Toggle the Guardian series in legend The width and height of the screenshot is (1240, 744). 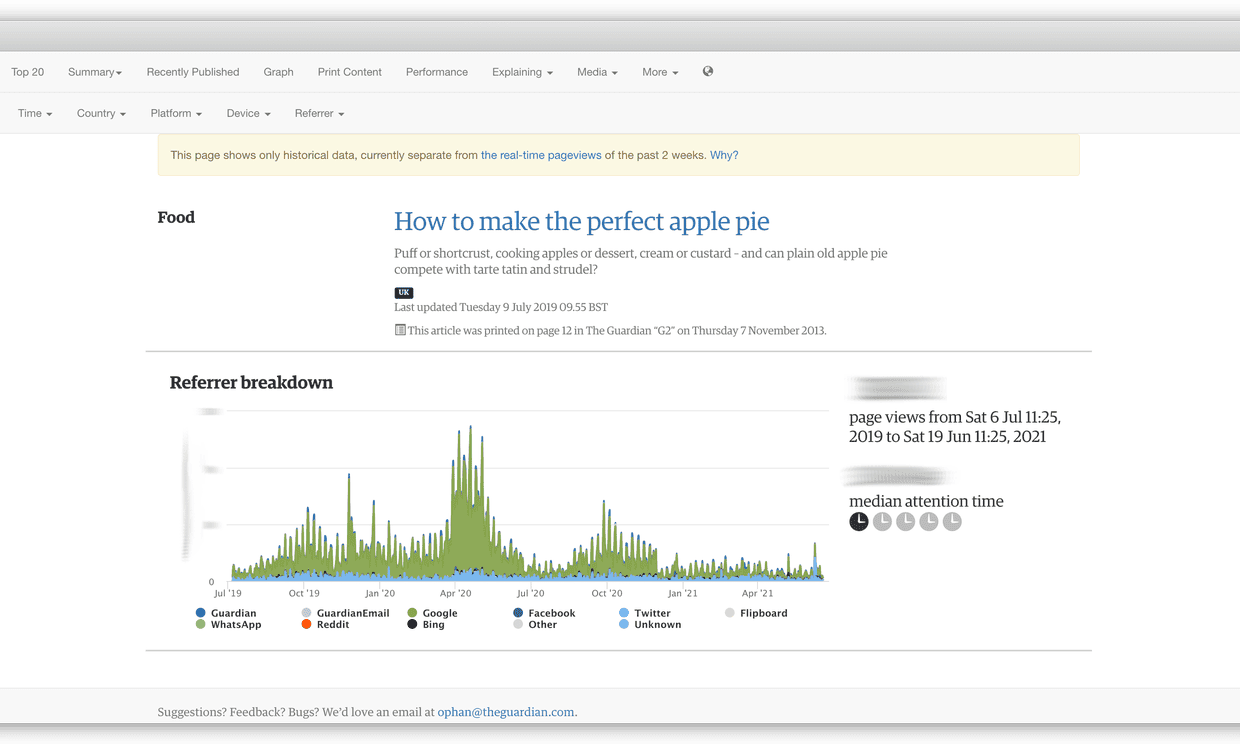tap(226, 613)
